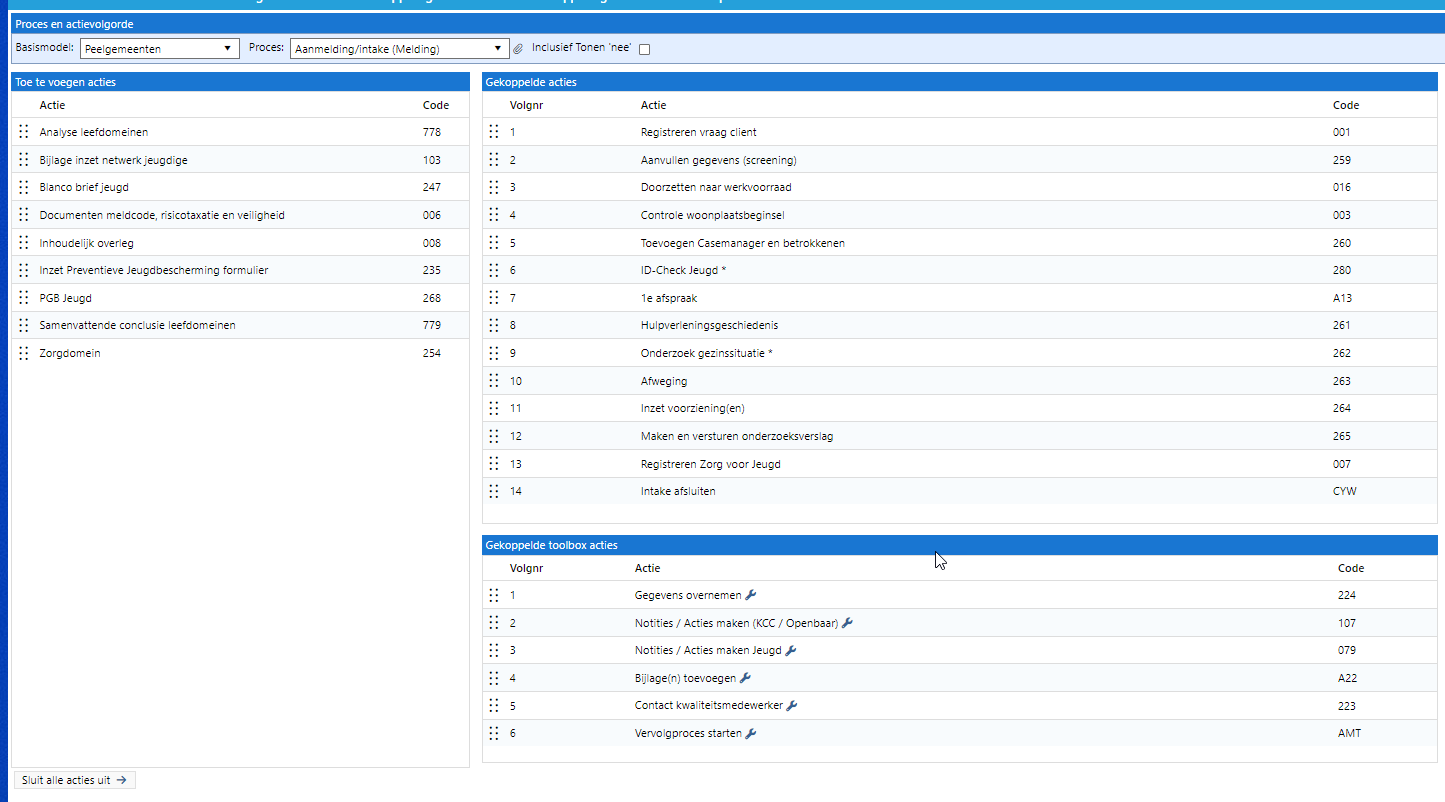Image resolution: width=1445 pixels, height=802 pixels.
Task: Click the Code column header in Toe te voegen acties
Action: (x=435, y=105)
